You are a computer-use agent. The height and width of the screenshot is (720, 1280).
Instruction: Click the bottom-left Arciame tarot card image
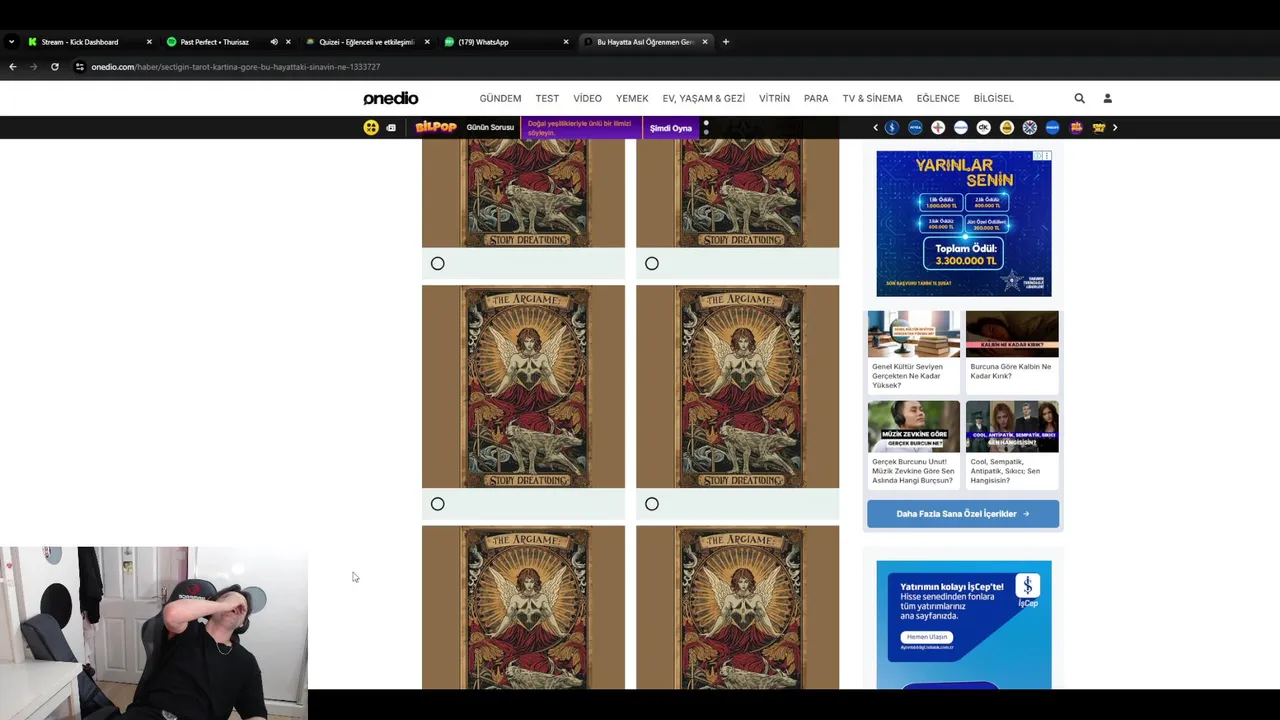click(x=523, y=607)
